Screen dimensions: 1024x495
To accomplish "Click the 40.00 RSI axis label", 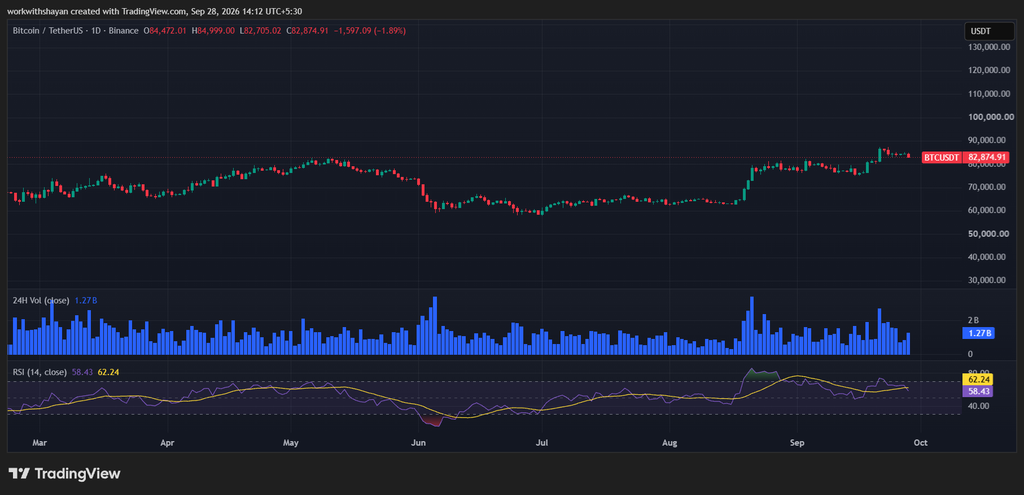I will 977,406.
